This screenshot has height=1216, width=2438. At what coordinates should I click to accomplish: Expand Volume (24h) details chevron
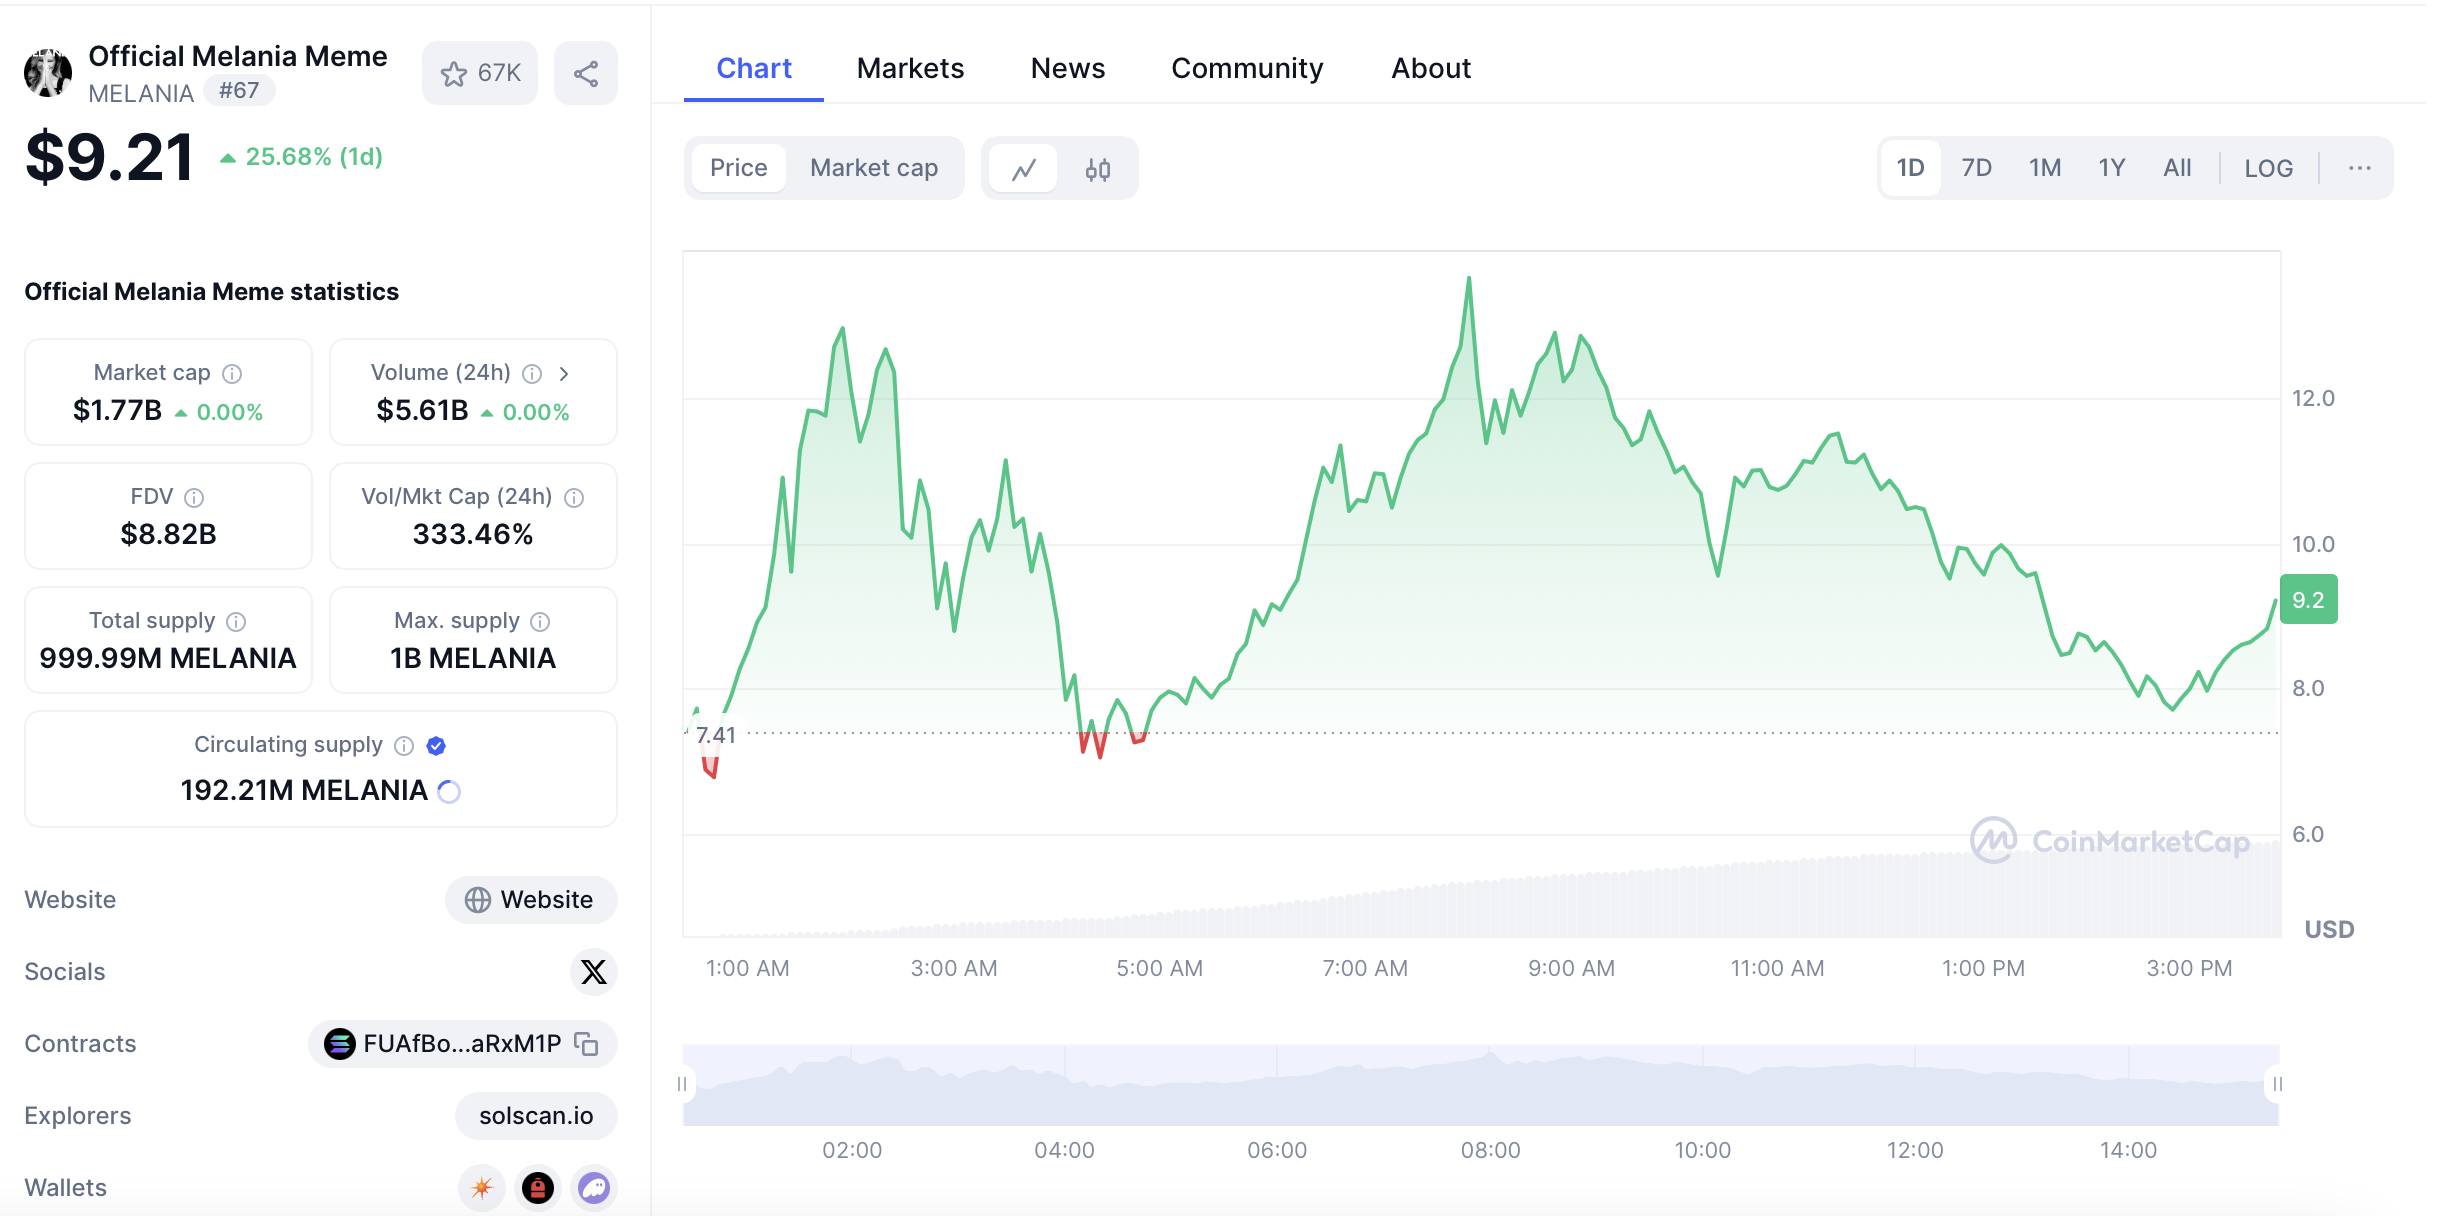pos(564,374)
